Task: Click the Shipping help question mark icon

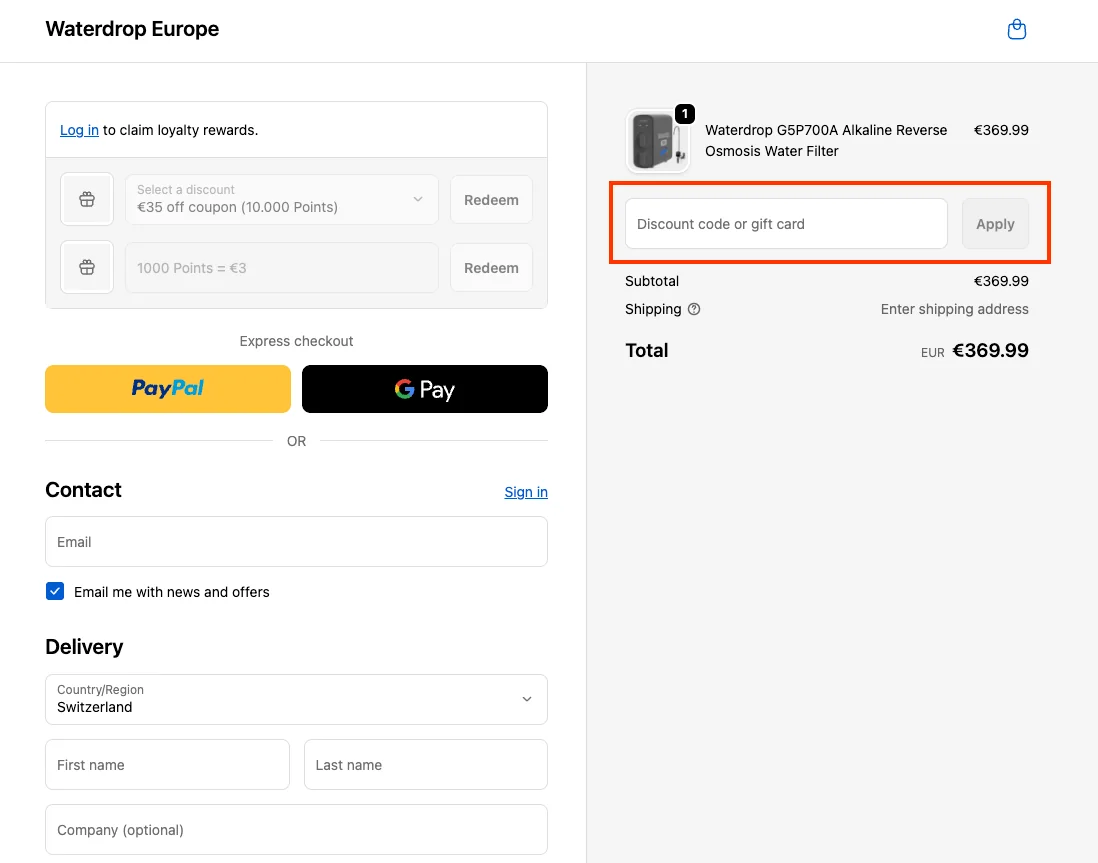Action: pos(694,309)
